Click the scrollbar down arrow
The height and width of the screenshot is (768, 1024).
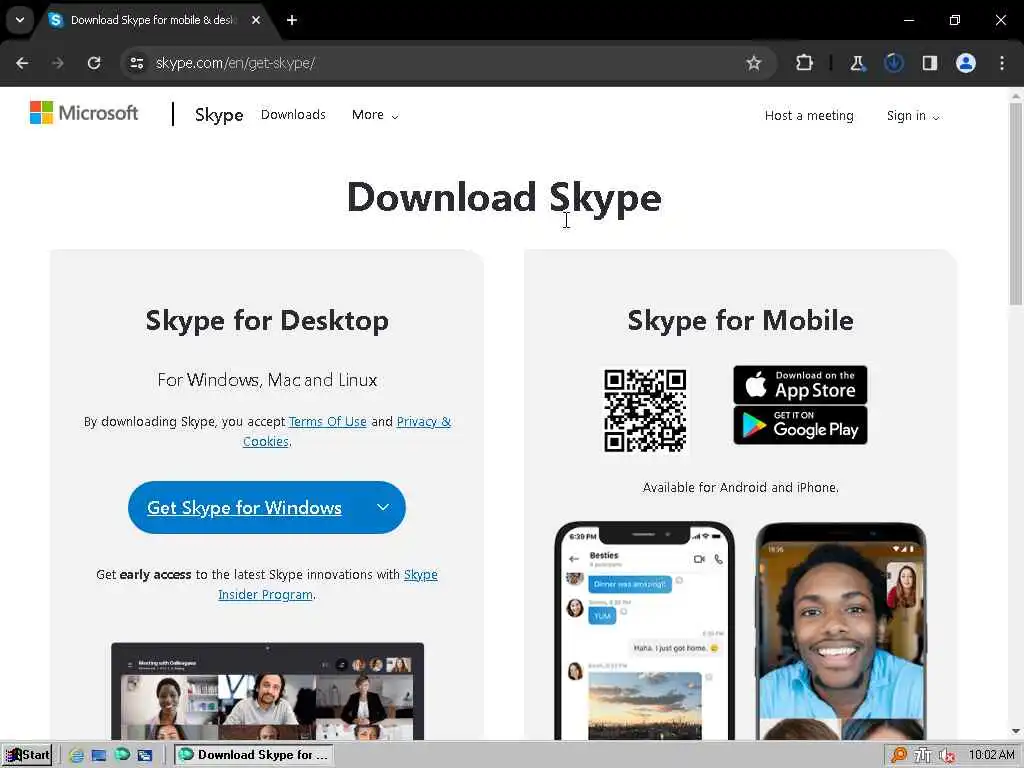click(x=1016, y=731)
